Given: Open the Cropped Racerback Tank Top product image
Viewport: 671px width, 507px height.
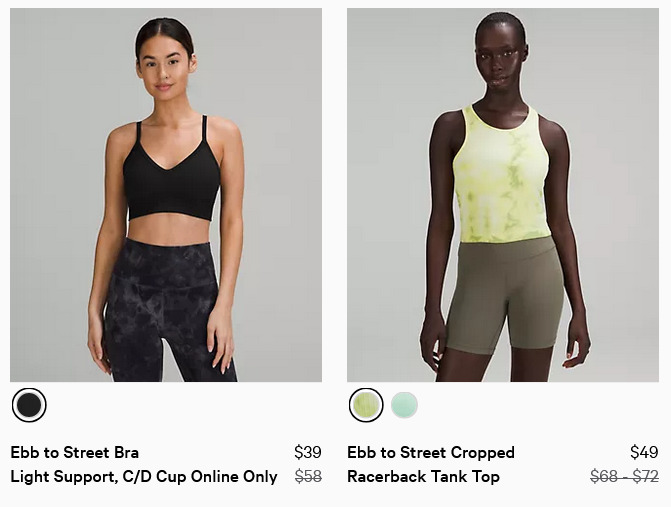Looking at the screenshot, I should pyautogui.click(x=503, y=195).
